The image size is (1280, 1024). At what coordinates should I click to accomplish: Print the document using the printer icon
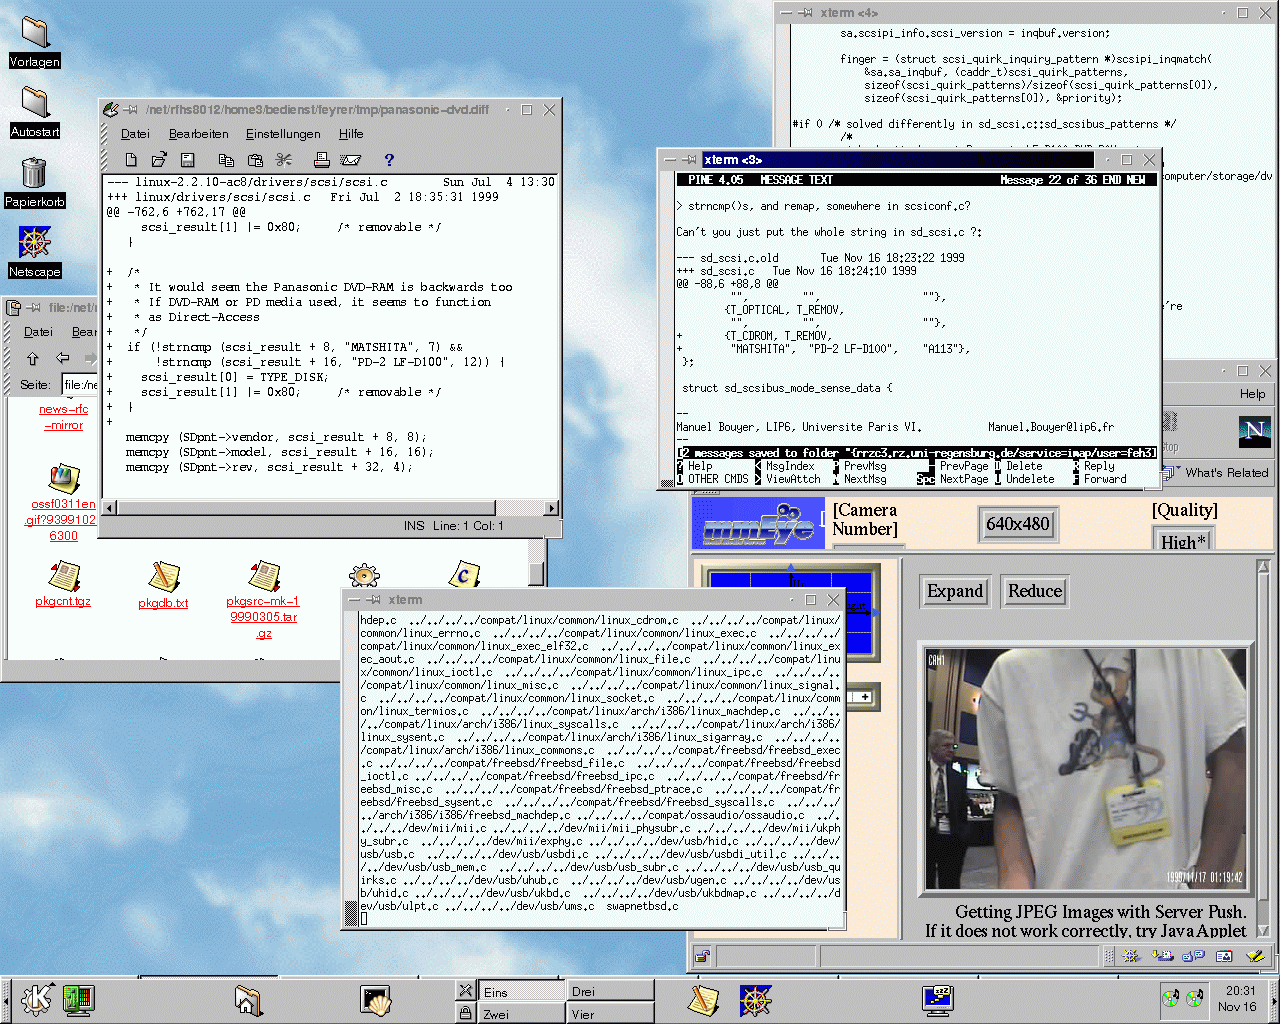coord(321,160)
